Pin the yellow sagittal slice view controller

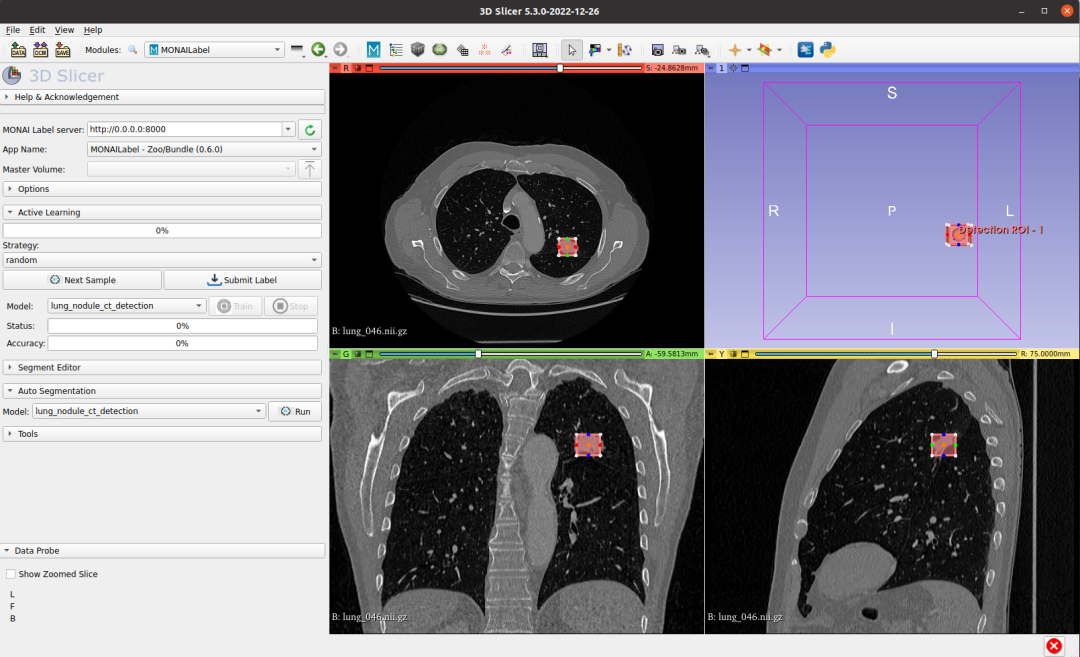[711, 354]
